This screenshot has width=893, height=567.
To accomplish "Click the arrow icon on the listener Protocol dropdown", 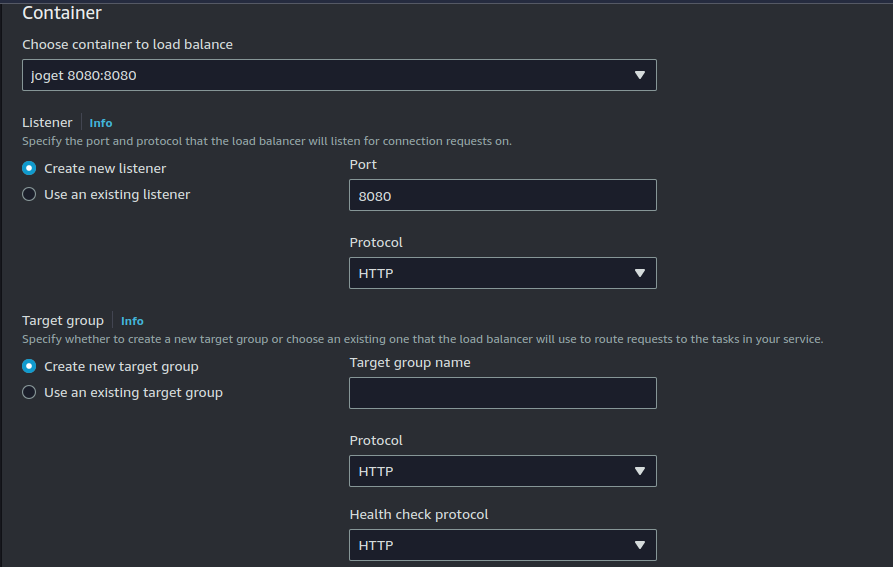I will click(640, 274).
